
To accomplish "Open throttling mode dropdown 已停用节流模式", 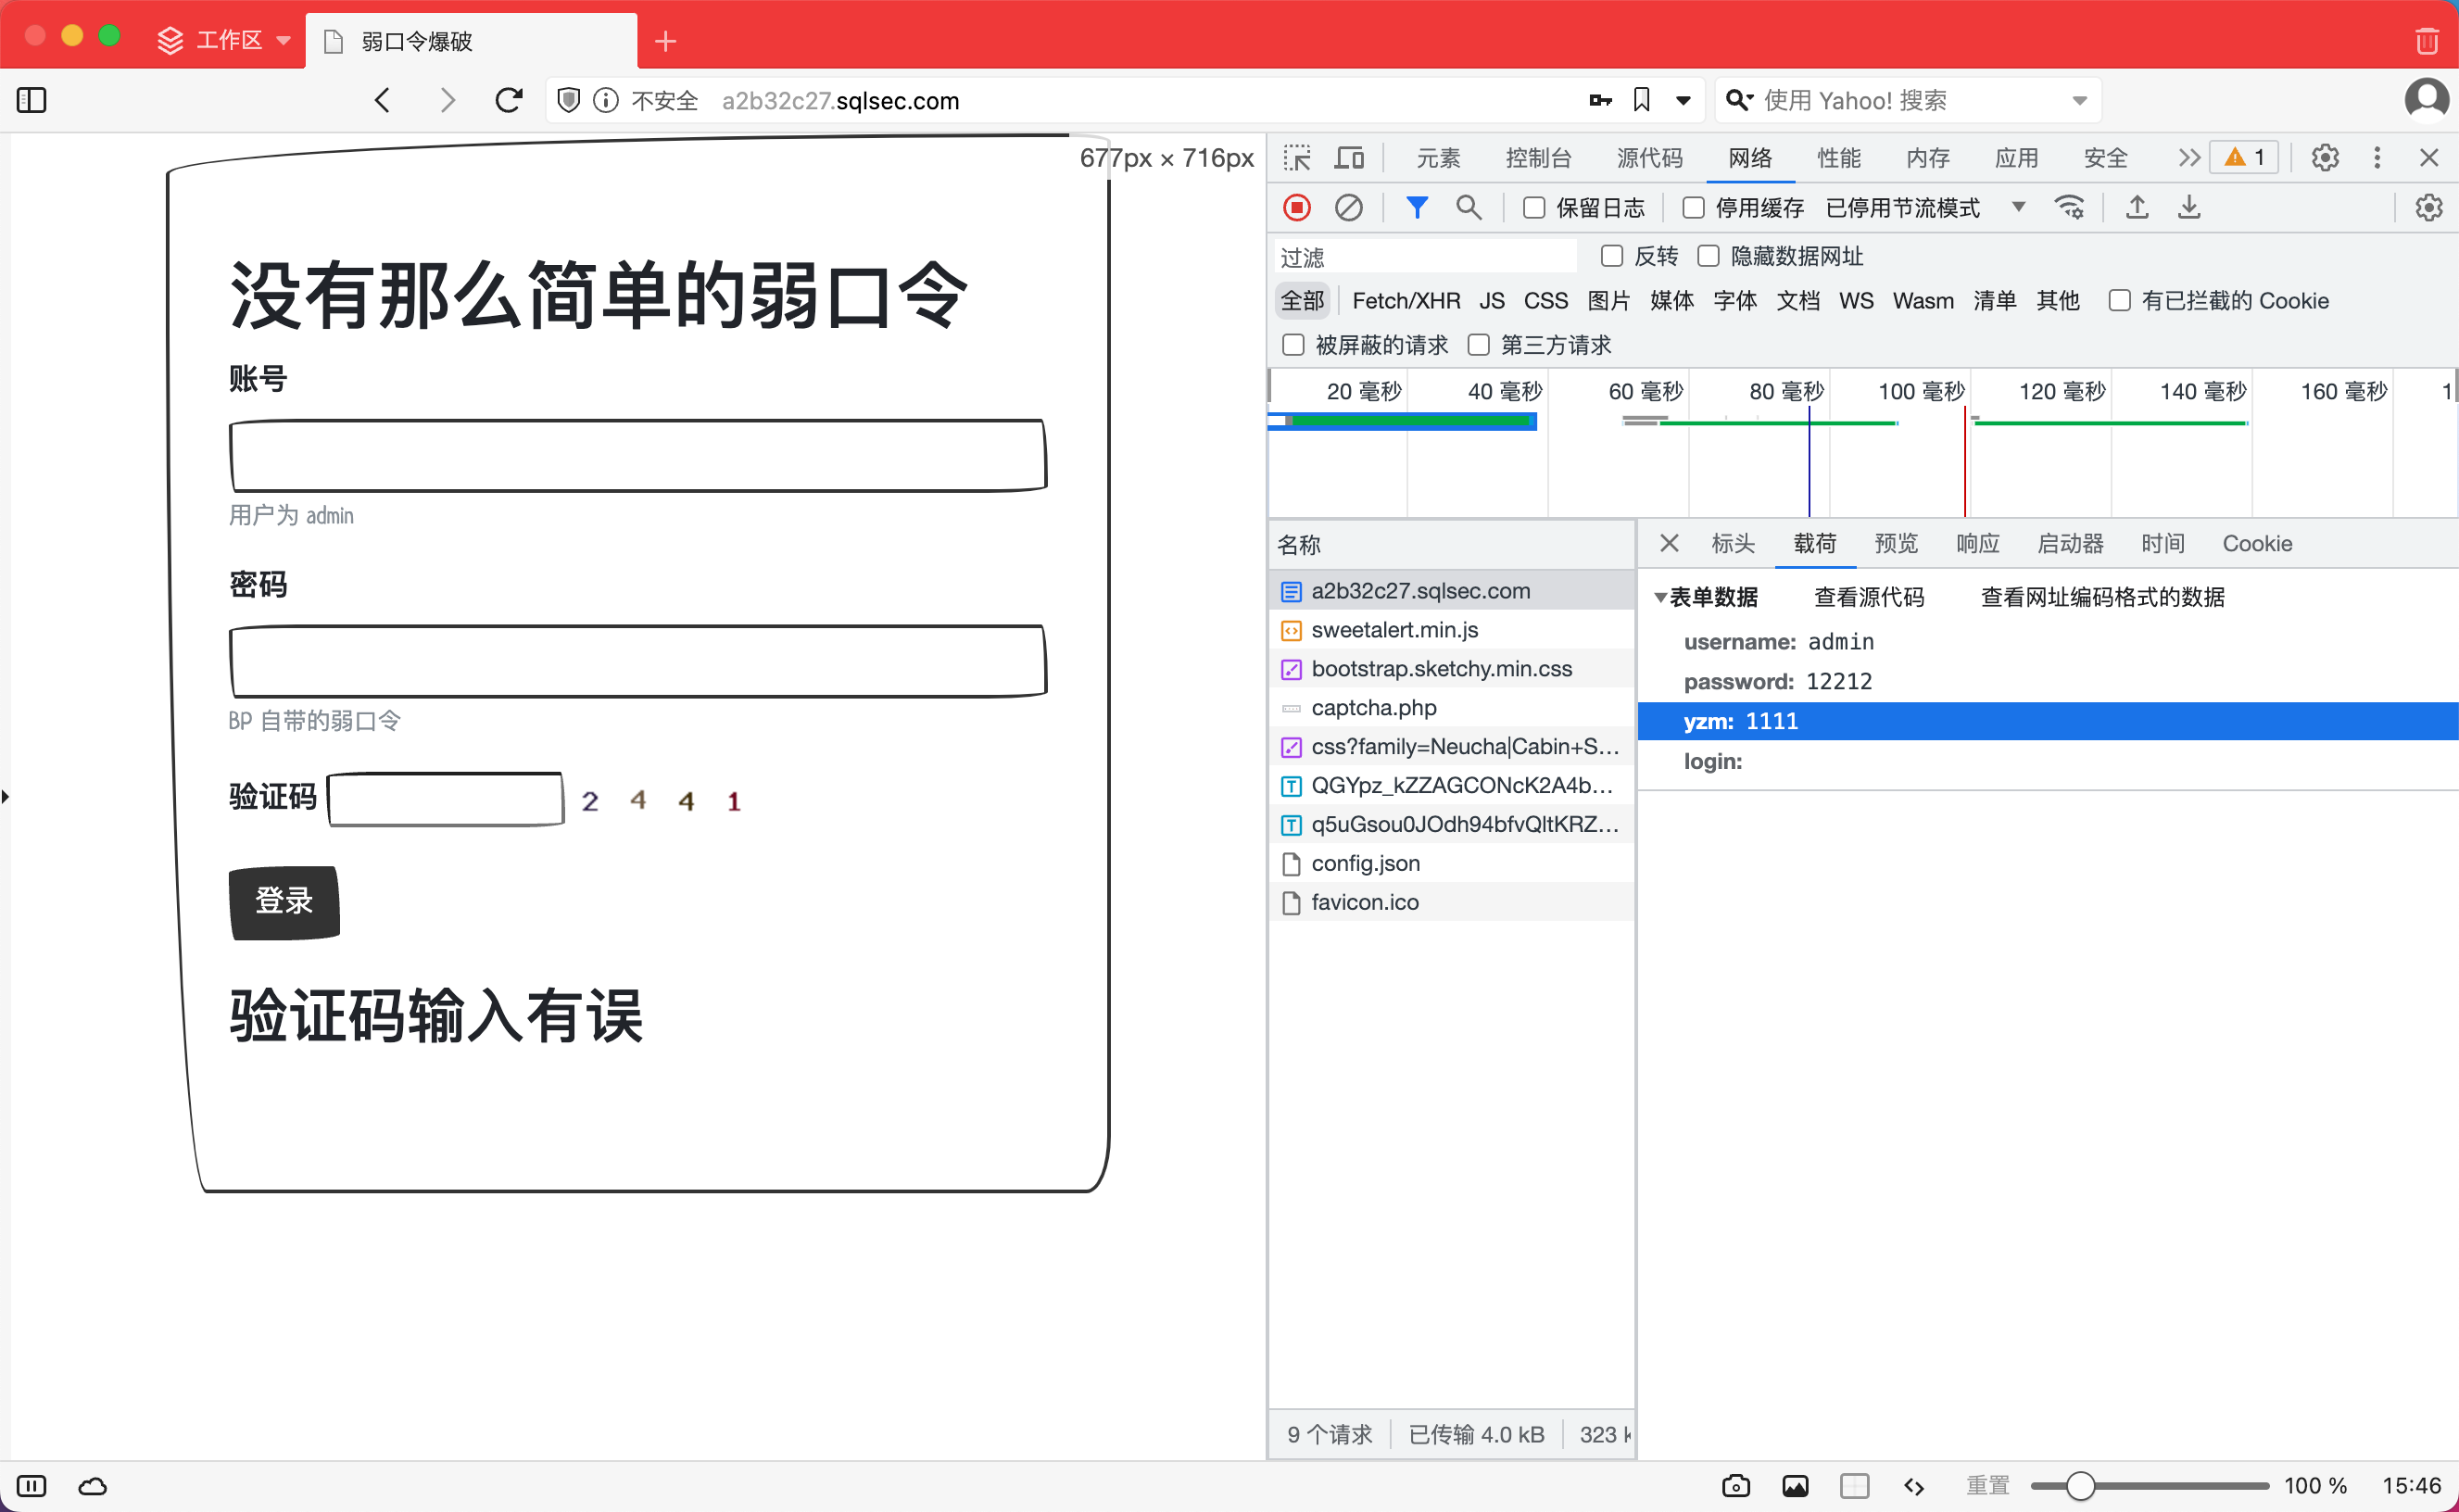I will pos(1925,208).
